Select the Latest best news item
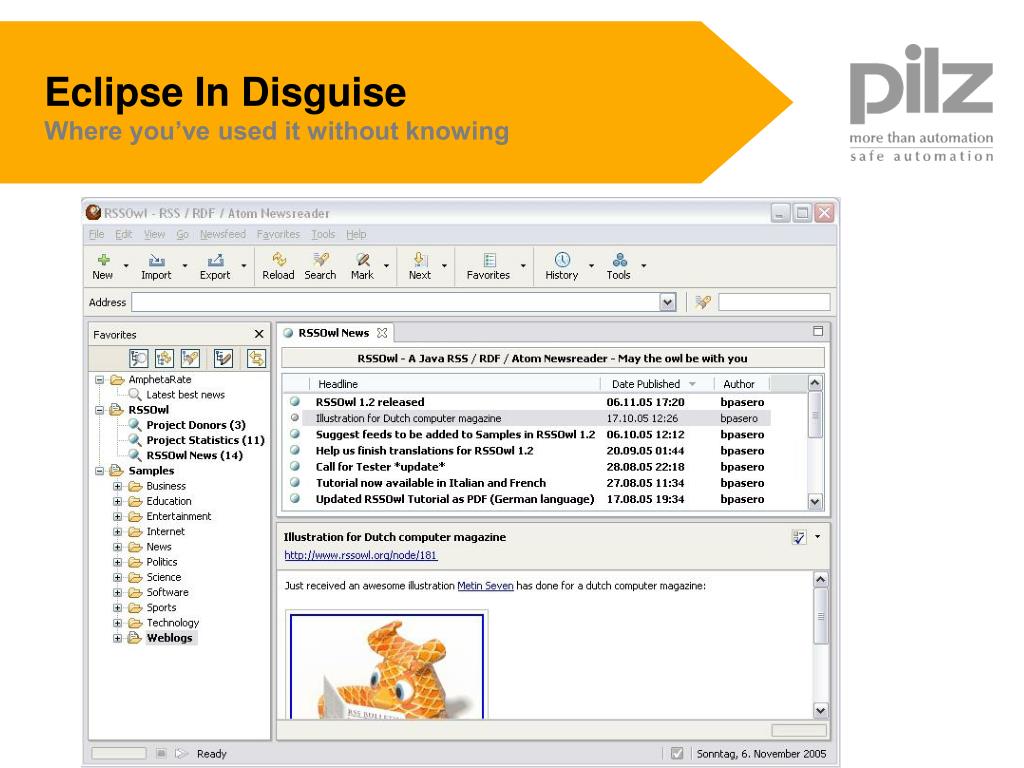Viewport: 1024px width, 768px height. coord(185,394)
